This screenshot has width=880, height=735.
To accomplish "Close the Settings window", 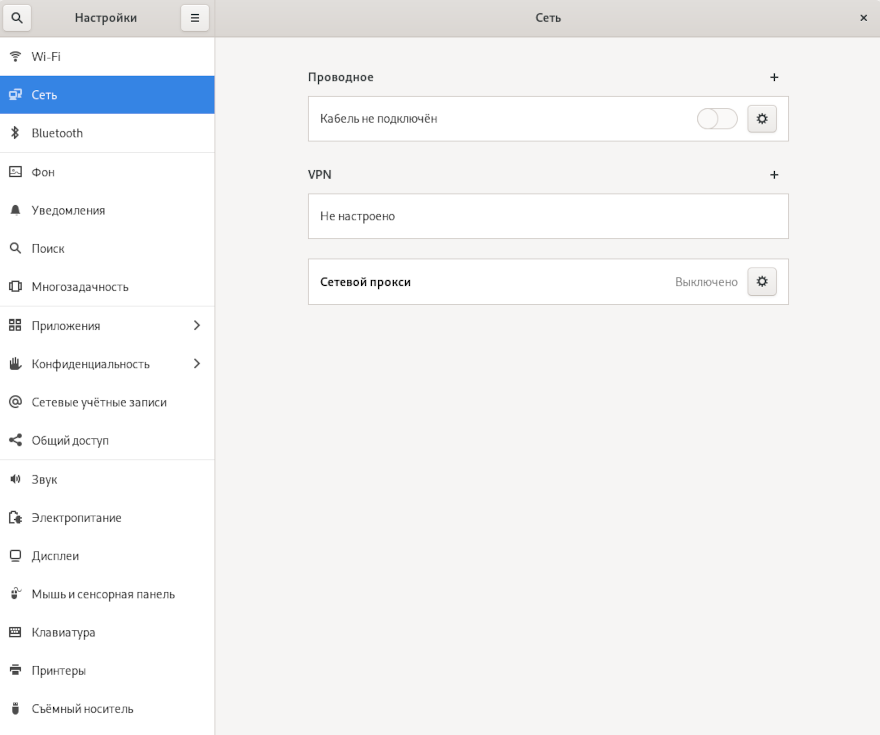I will point(863,18).
